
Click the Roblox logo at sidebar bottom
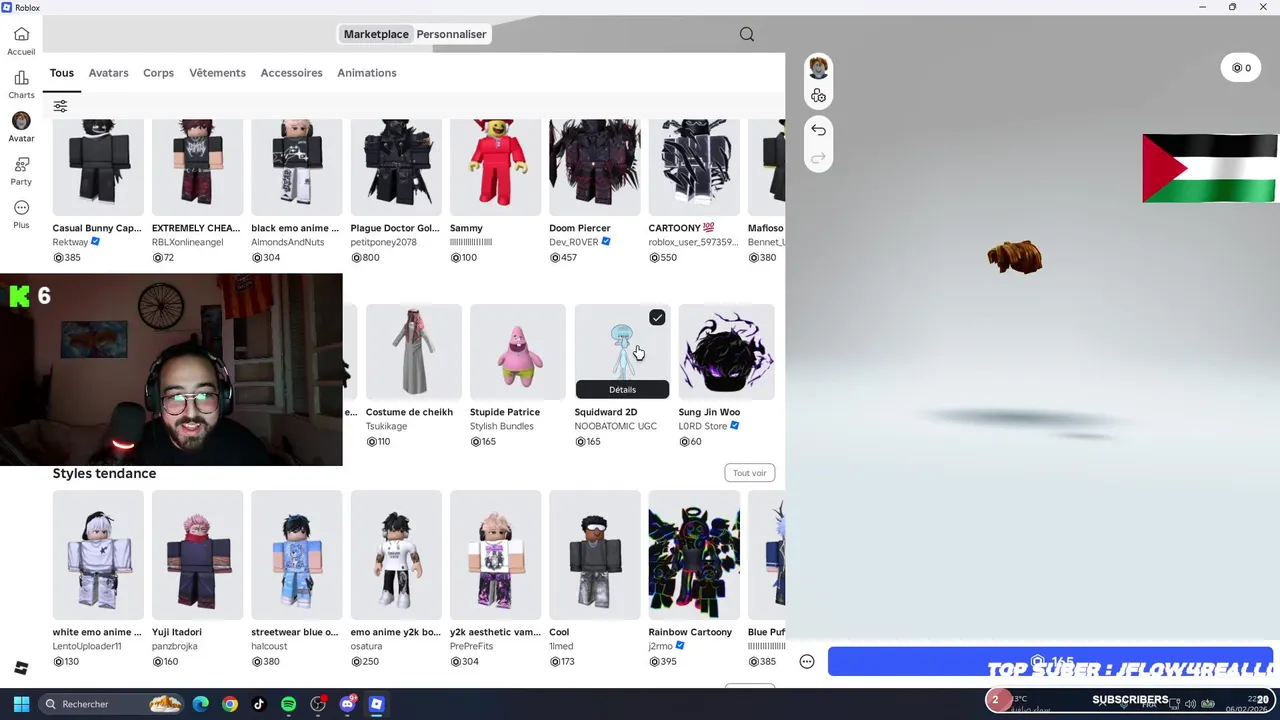click(x=21, y=668)
